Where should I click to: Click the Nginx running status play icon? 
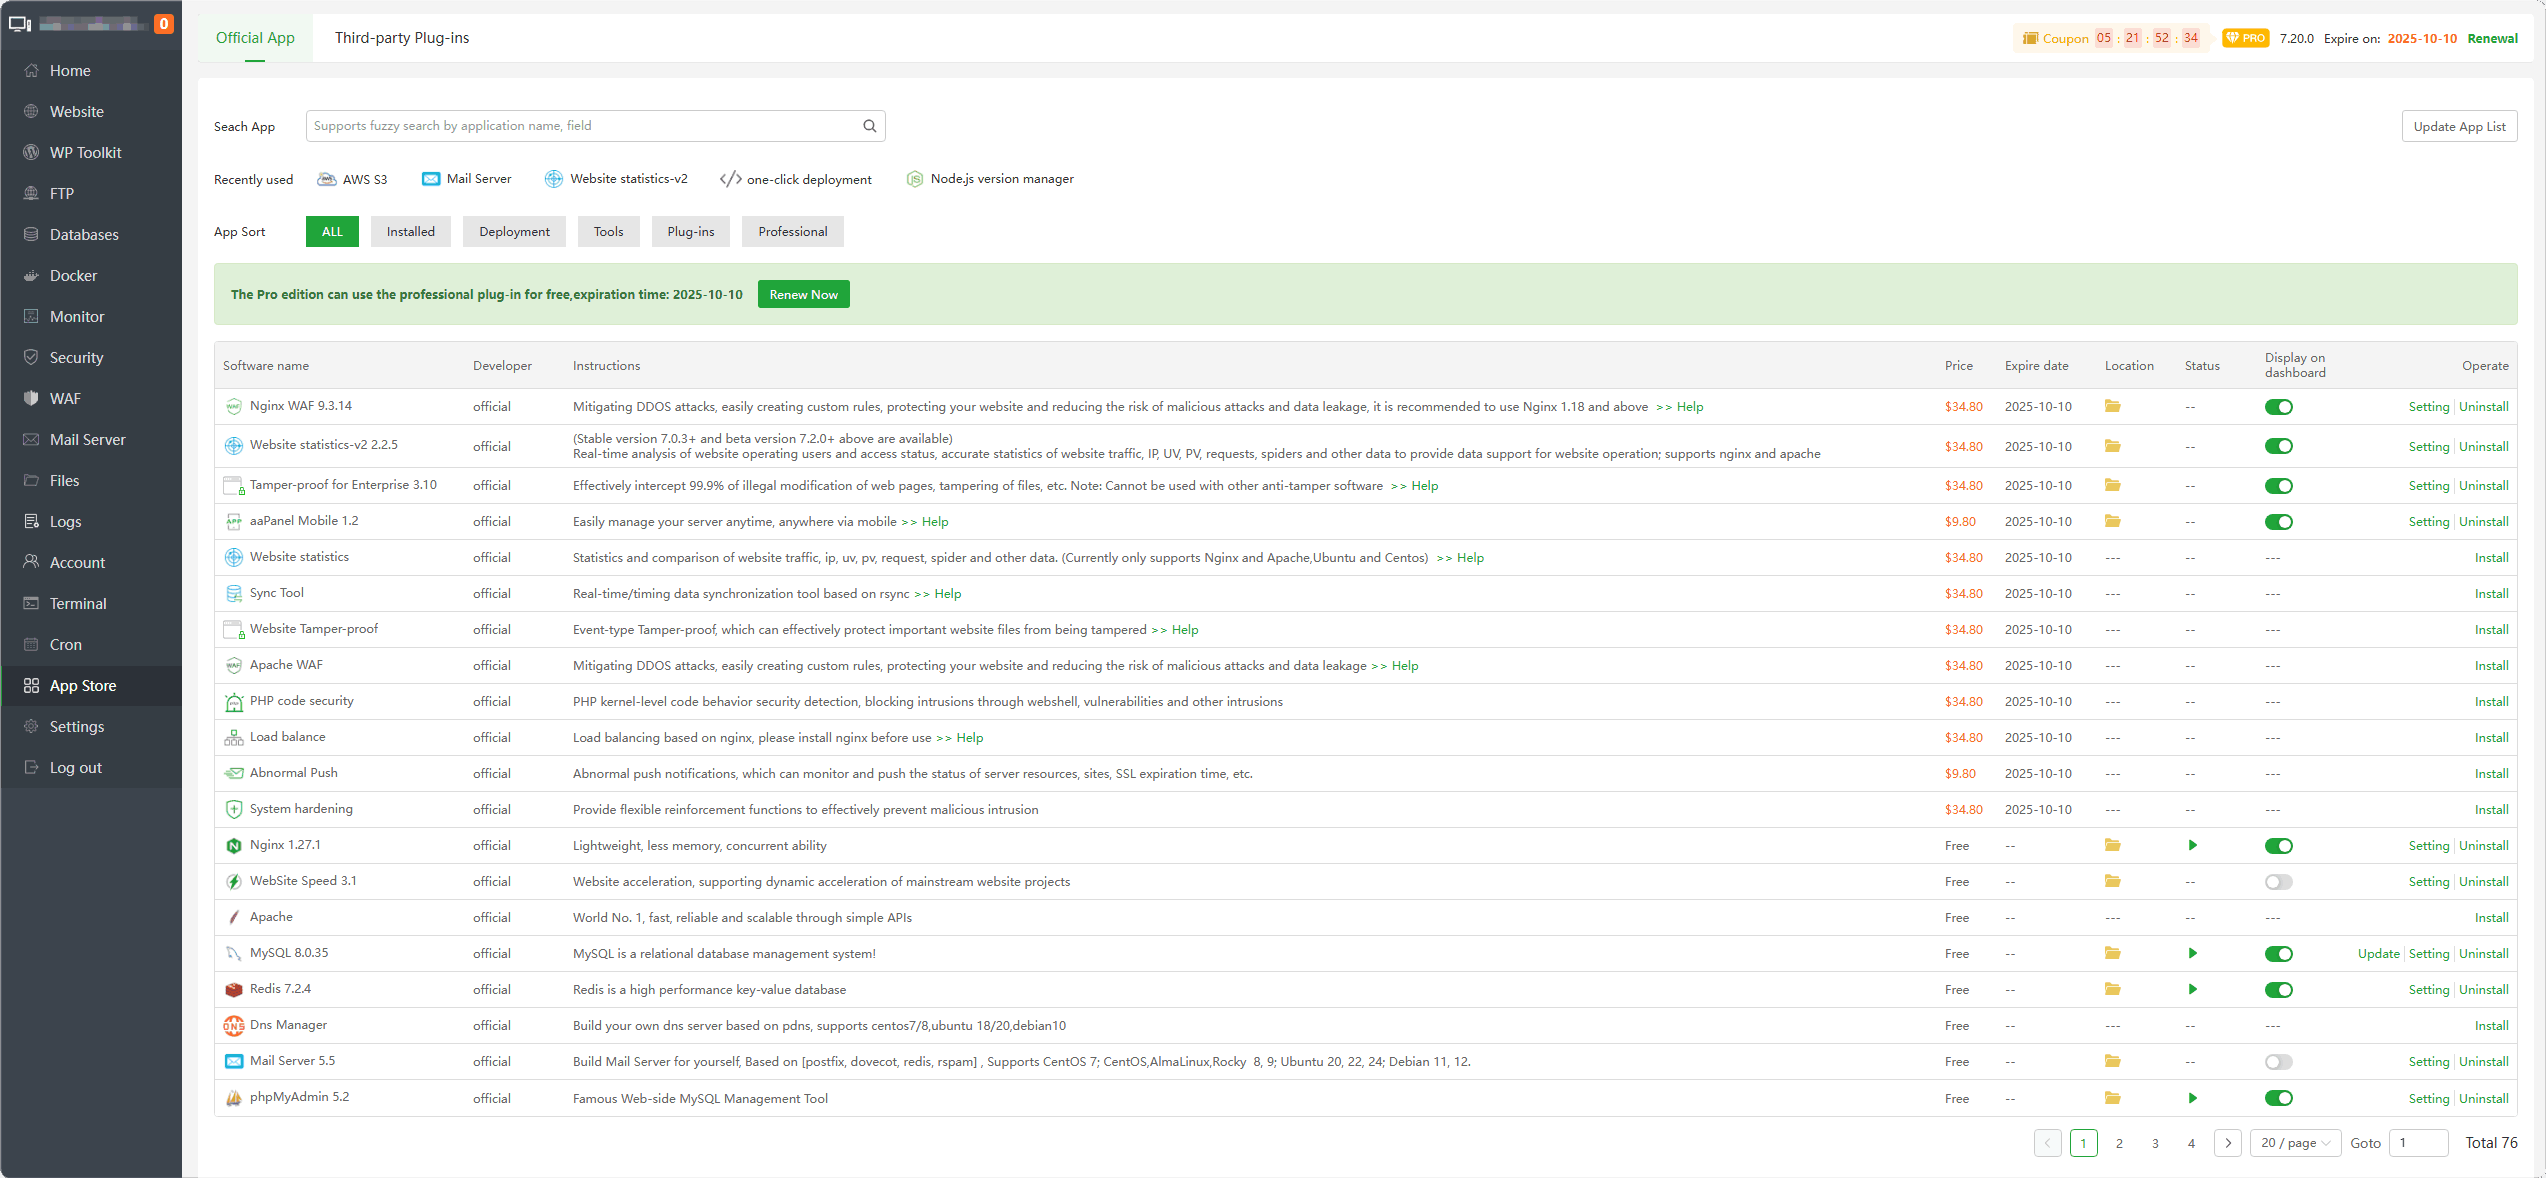point(2192,845)
